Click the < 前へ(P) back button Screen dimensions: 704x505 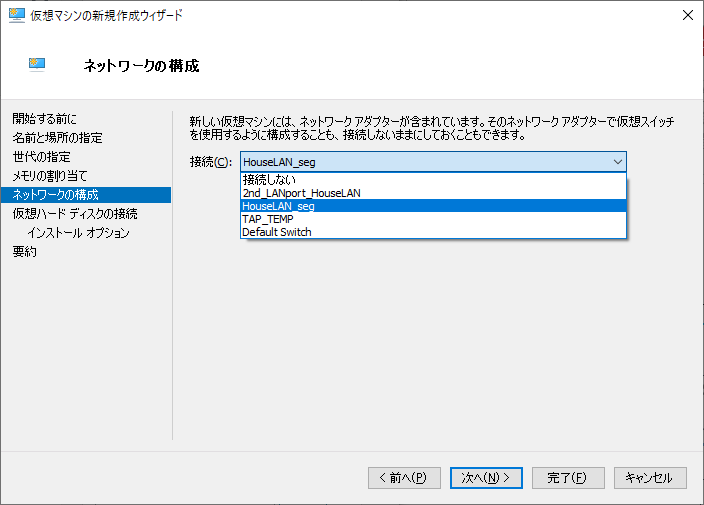pyautogui.click(x=404, y=478)
